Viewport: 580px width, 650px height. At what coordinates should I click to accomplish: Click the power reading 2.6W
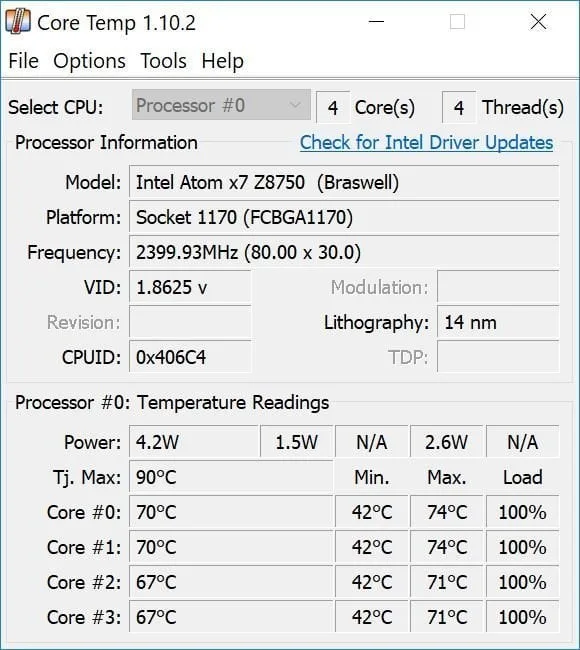(447, 441)
